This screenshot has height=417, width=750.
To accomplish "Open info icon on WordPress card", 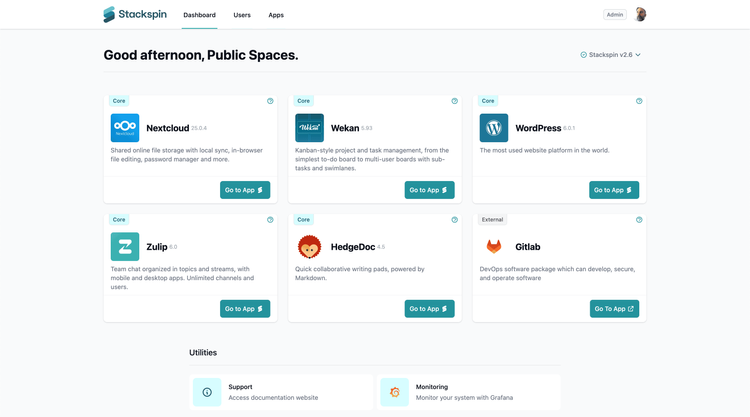I will (639, 101).
